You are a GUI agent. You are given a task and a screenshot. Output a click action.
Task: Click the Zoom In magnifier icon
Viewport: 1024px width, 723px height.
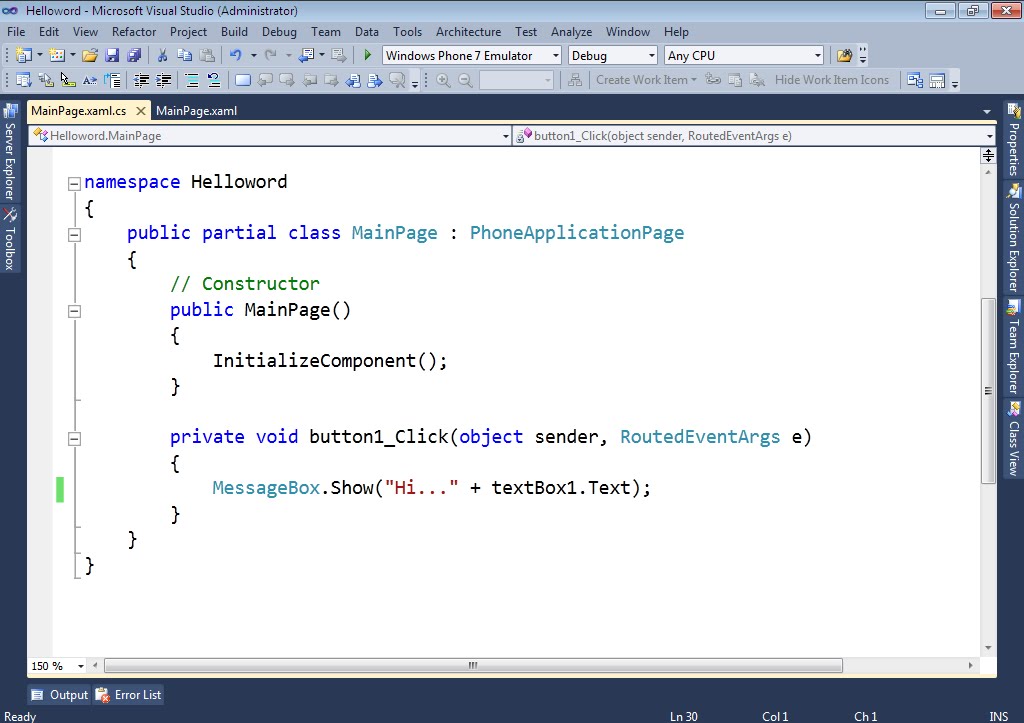[x=443, y=80]
